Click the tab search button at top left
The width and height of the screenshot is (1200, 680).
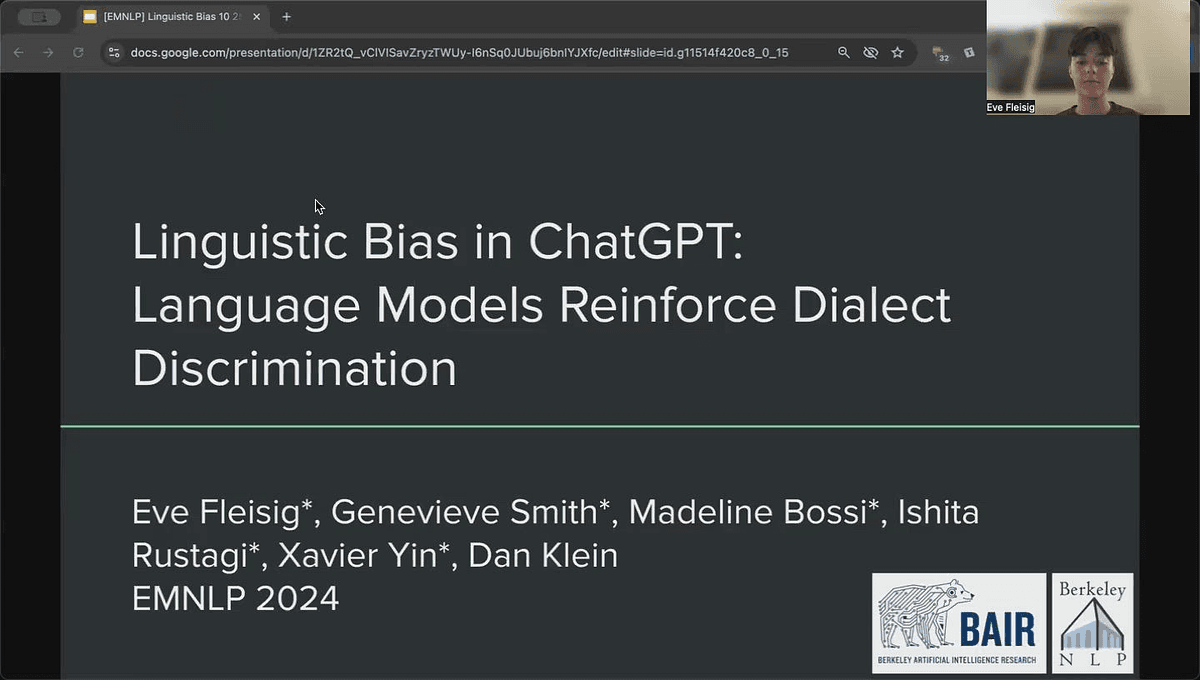[x=39, y=17]
